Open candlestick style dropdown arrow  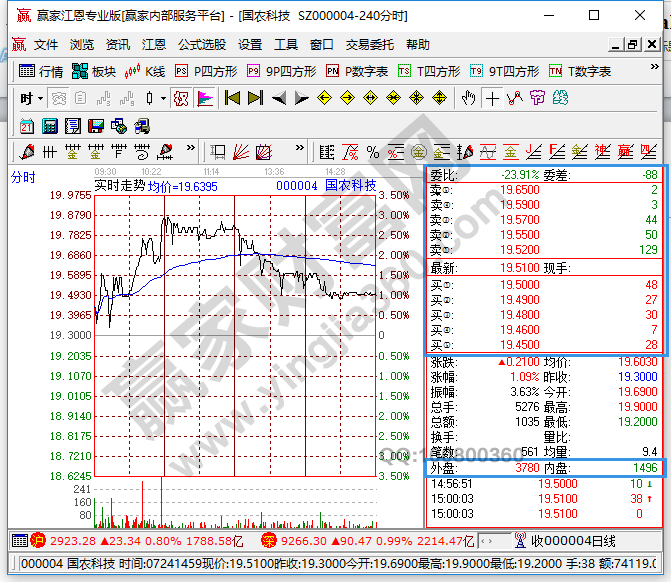click(x=163, y=98)
